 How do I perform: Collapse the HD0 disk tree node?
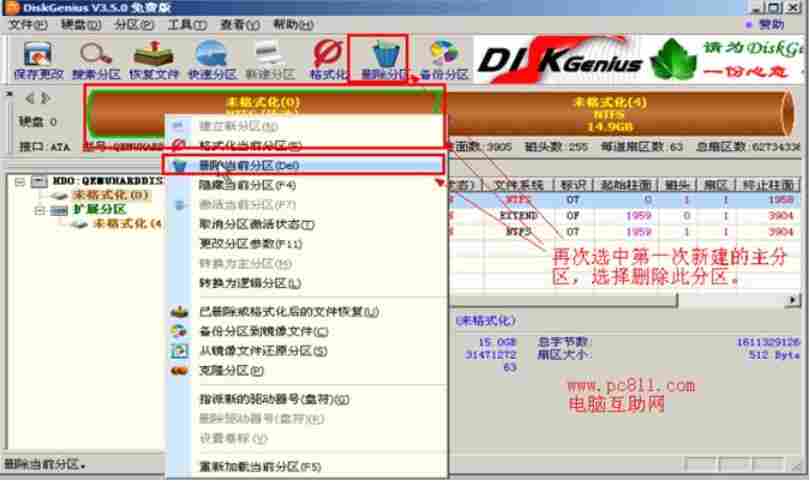[x=20, y=181]
